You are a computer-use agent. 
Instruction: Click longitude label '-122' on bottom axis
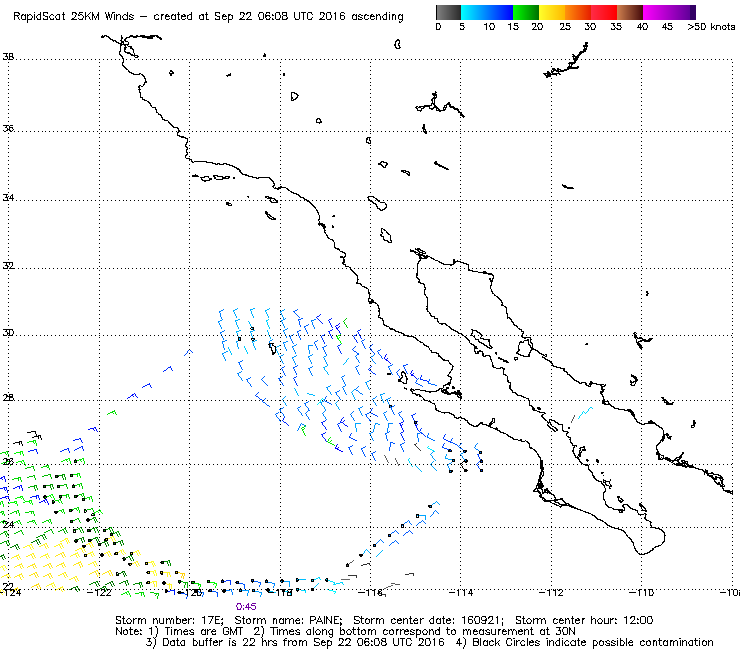(100, 592)
